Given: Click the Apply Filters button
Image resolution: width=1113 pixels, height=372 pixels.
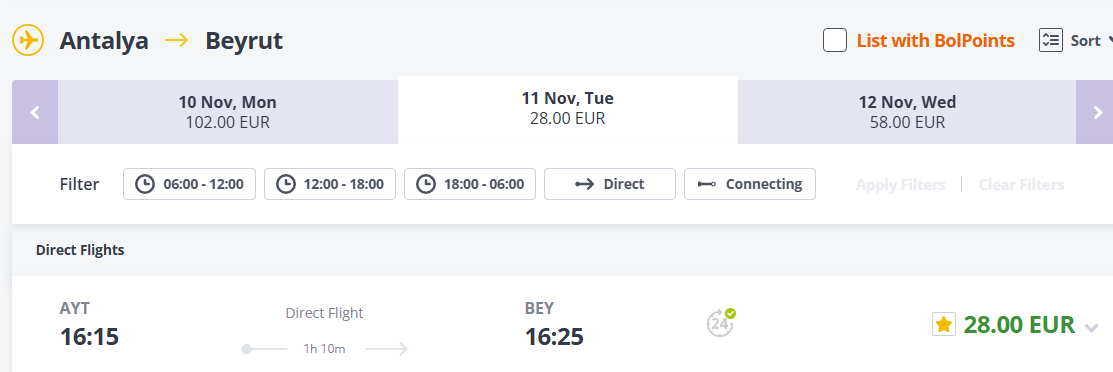Looking at the screenshot, I should pos(901,185).
